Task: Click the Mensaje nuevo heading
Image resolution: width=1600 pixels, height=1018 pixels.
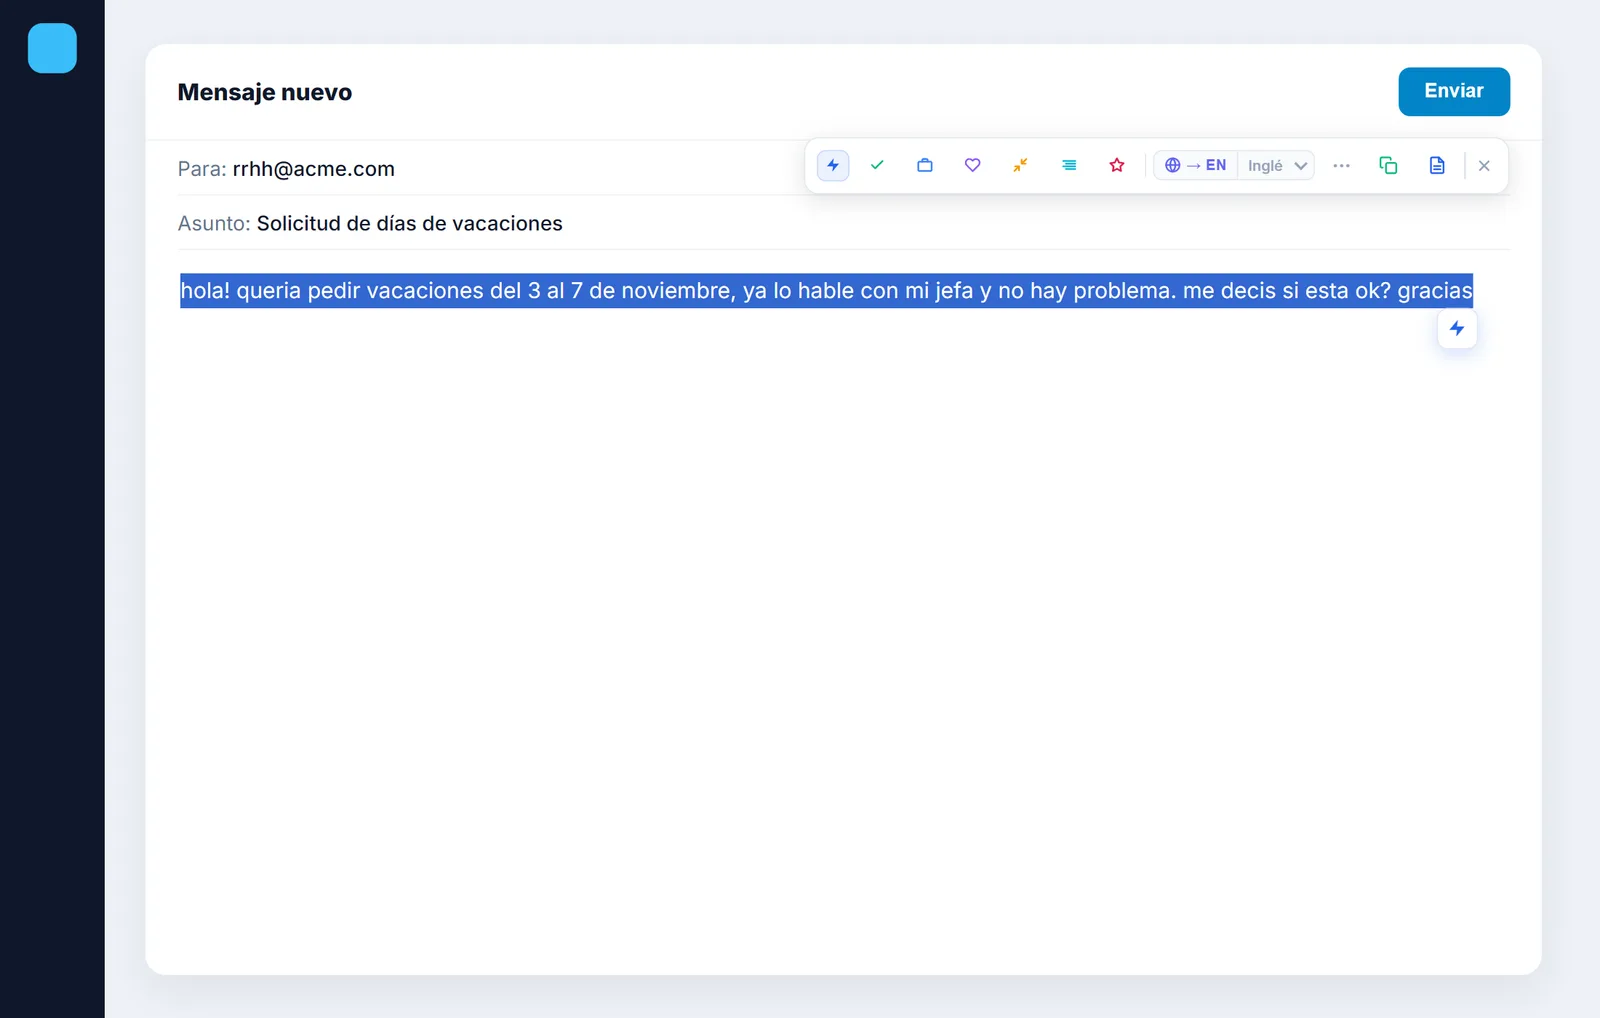Action: point(265,92)
